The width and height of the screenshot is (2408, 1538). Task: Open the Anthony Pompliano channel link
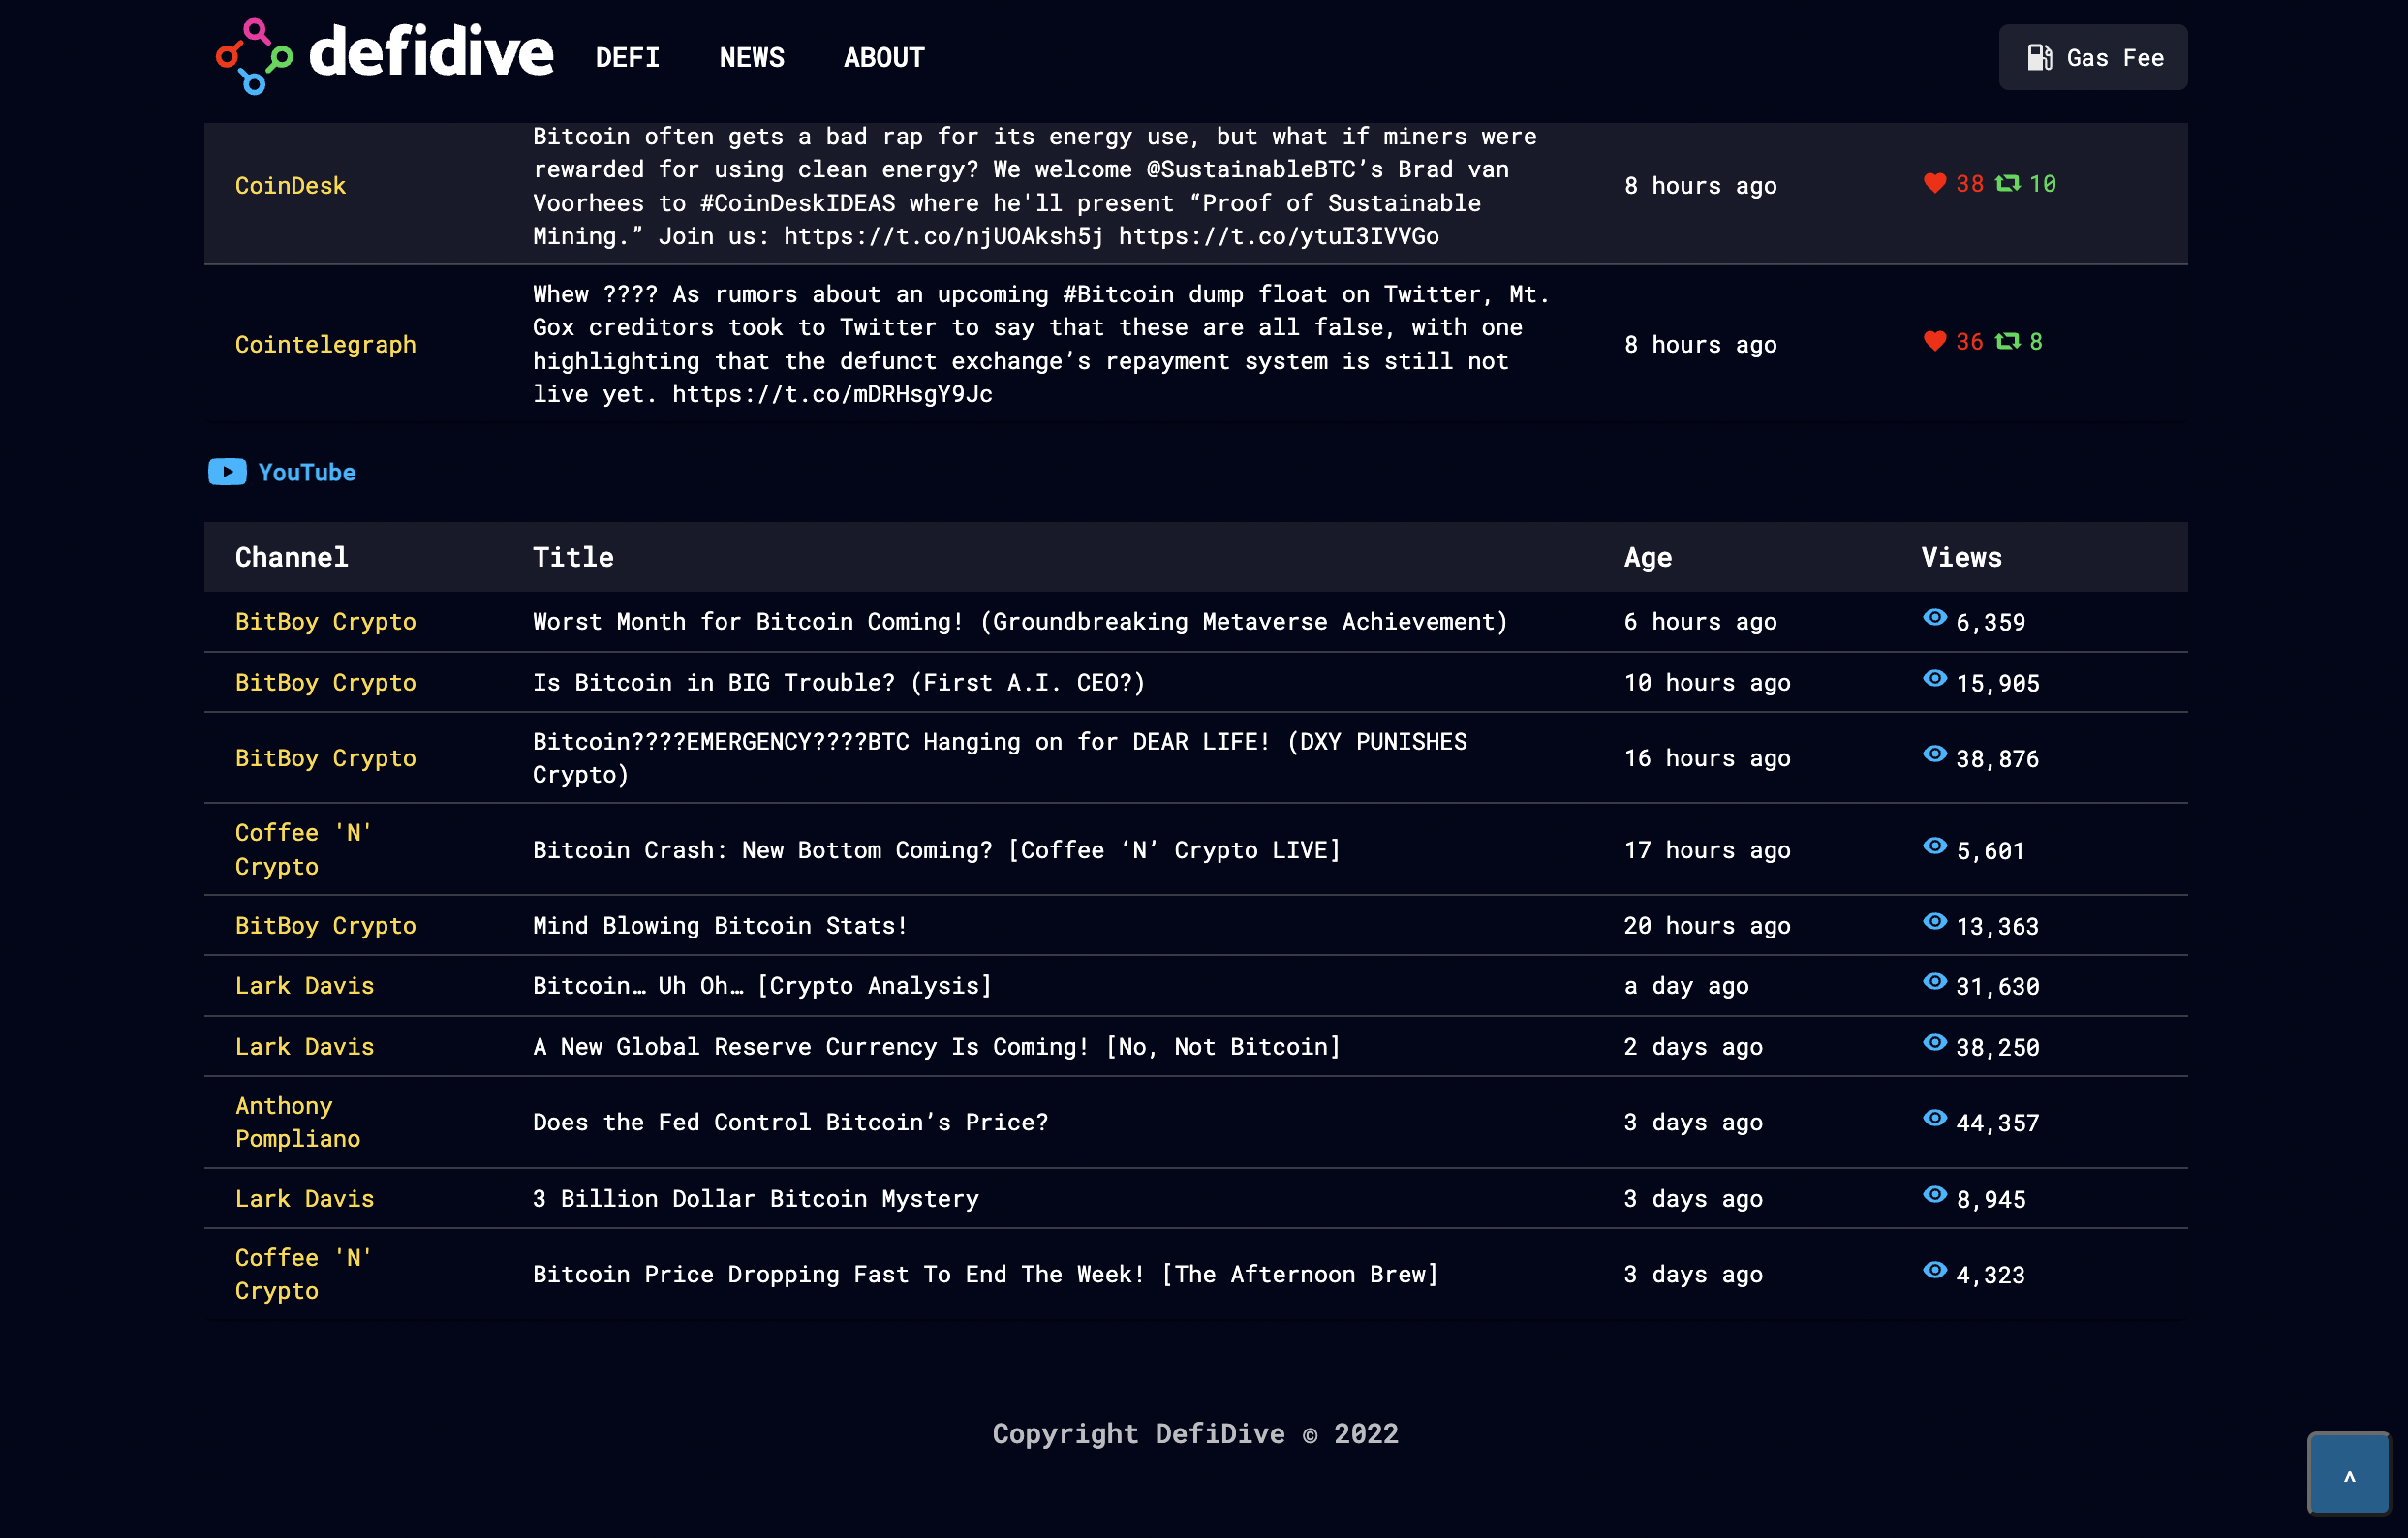click(297, 1122)
